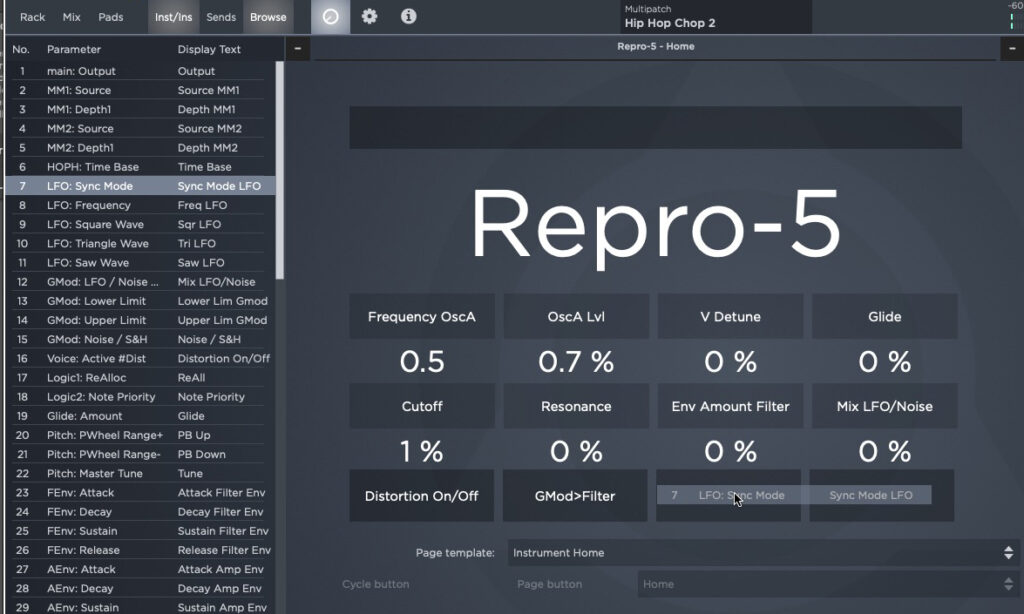
Task: Click the controller dial icon in toolbar
Action: [330, 16]
